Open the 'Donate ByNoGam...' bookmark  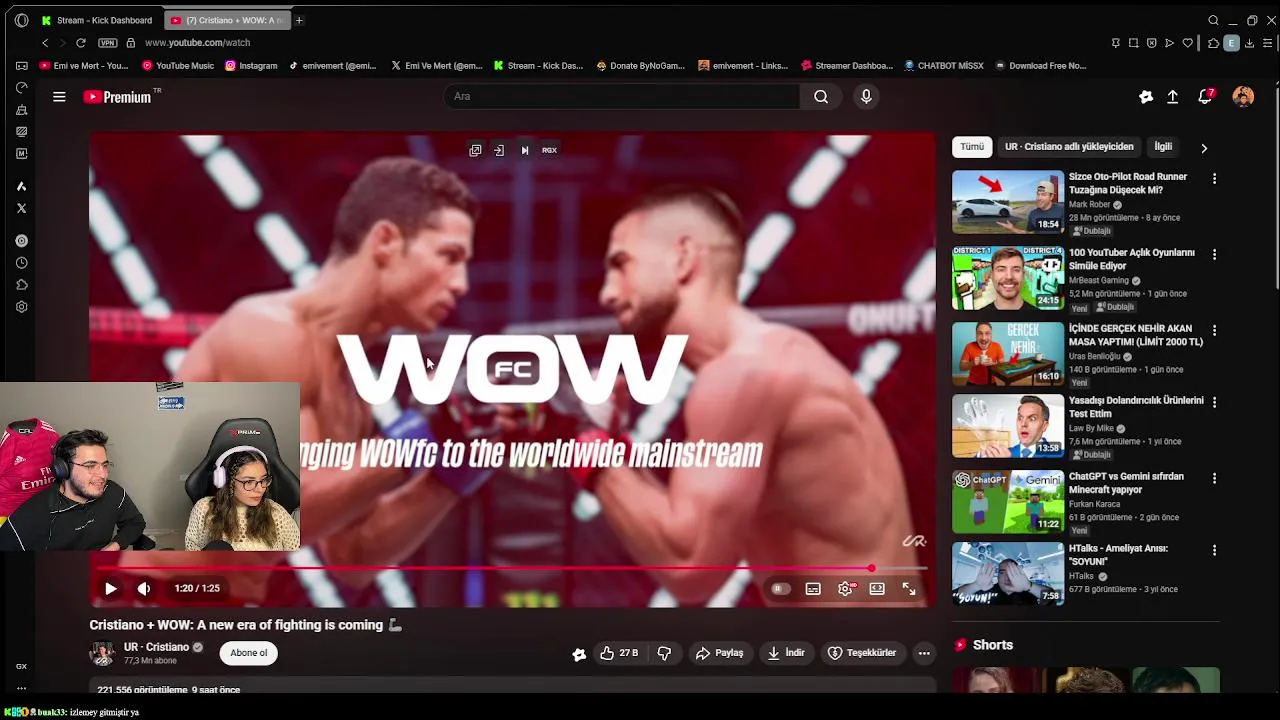(x=641, y=66)
